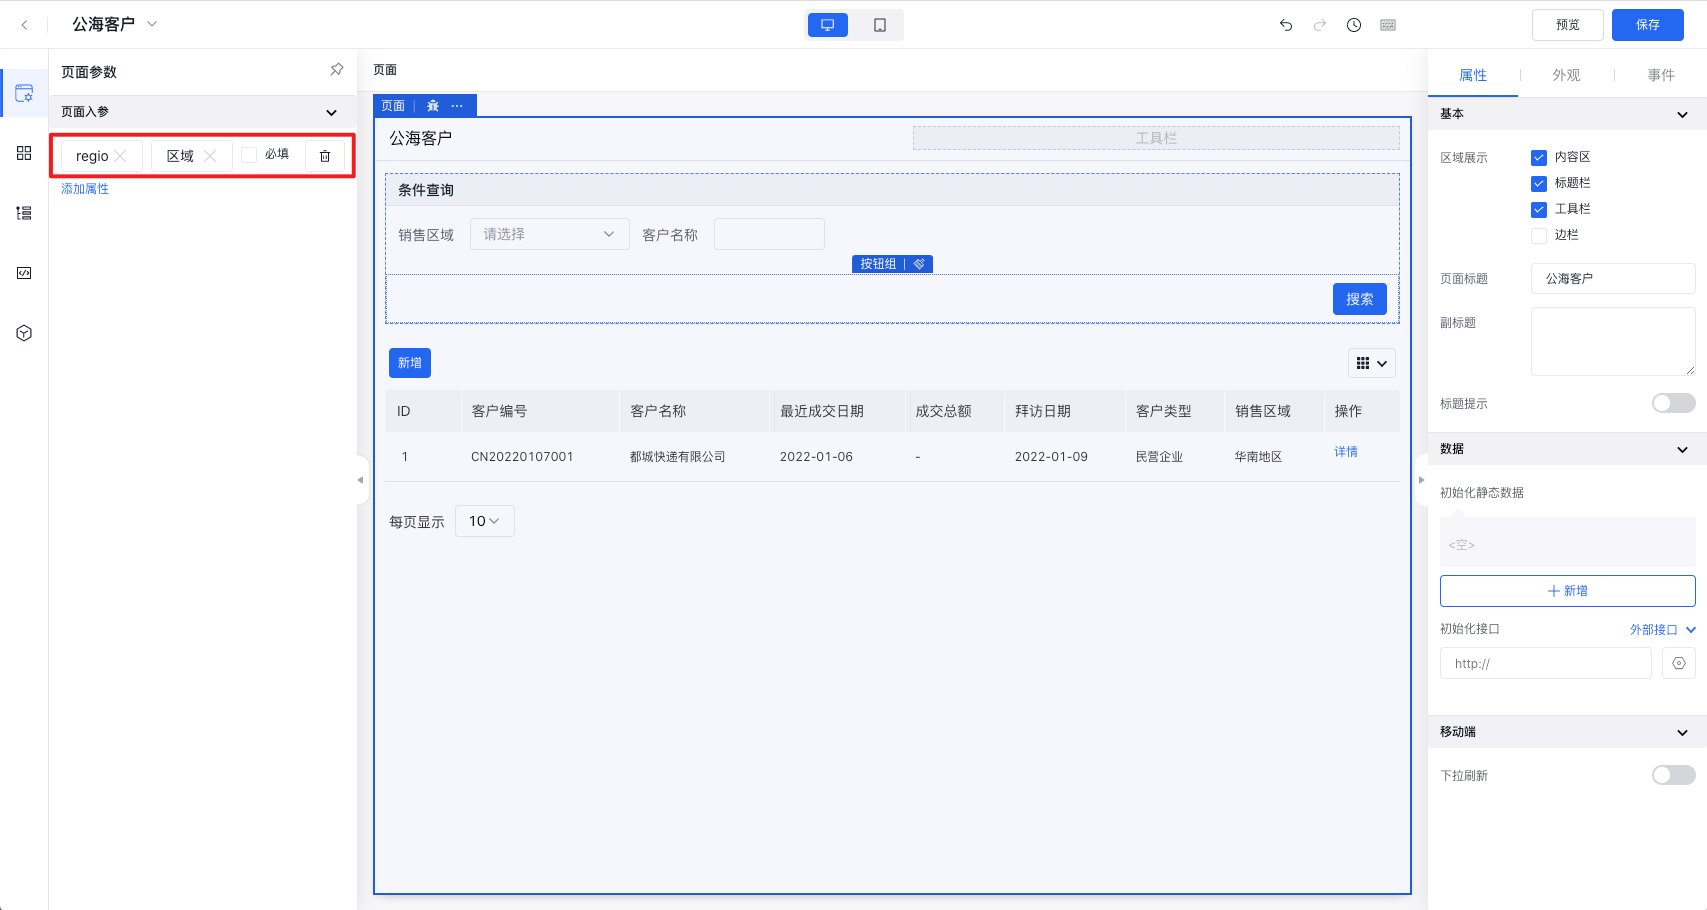Pin the page parameters panel
The height and width of the screenshot is (910, 1707).
[x=337, y=70]
